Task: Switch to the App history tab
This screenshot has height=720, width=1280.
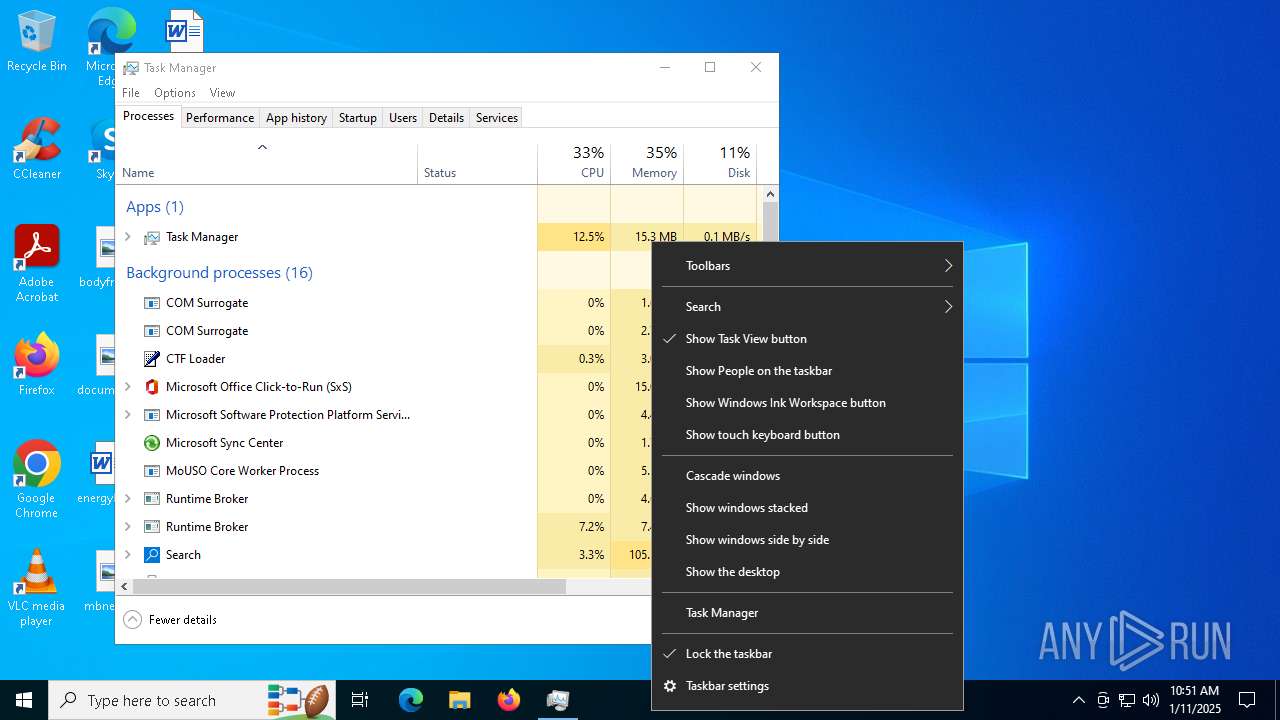Action: click(x=296, y=118)
